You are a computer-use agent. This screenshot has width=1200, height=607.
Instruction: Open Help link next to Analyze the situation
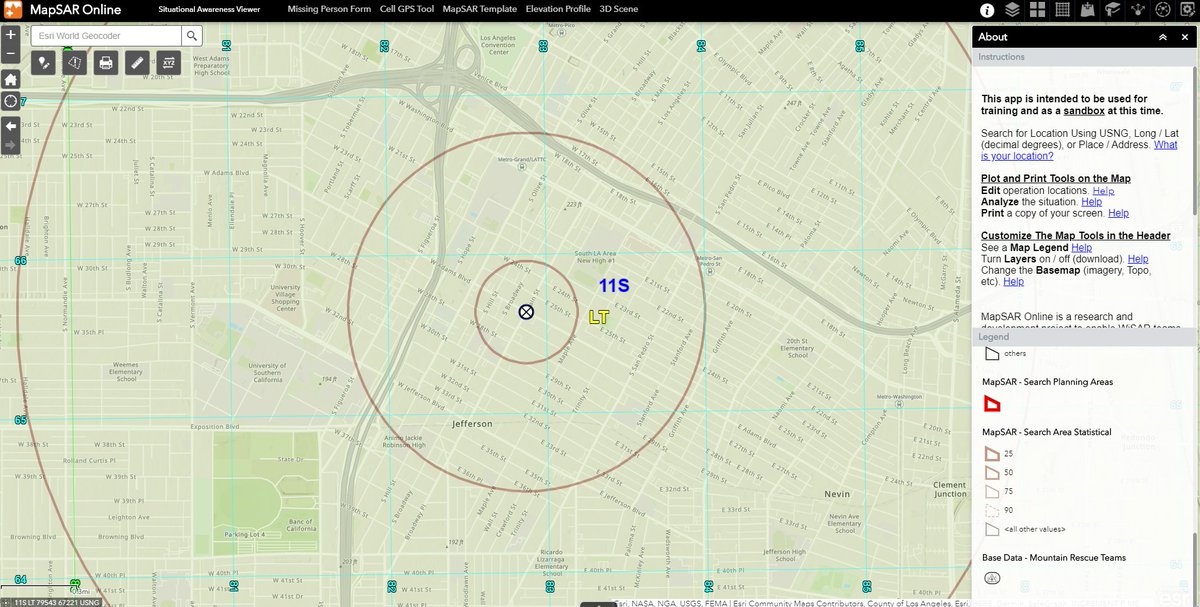(1091, 201)
